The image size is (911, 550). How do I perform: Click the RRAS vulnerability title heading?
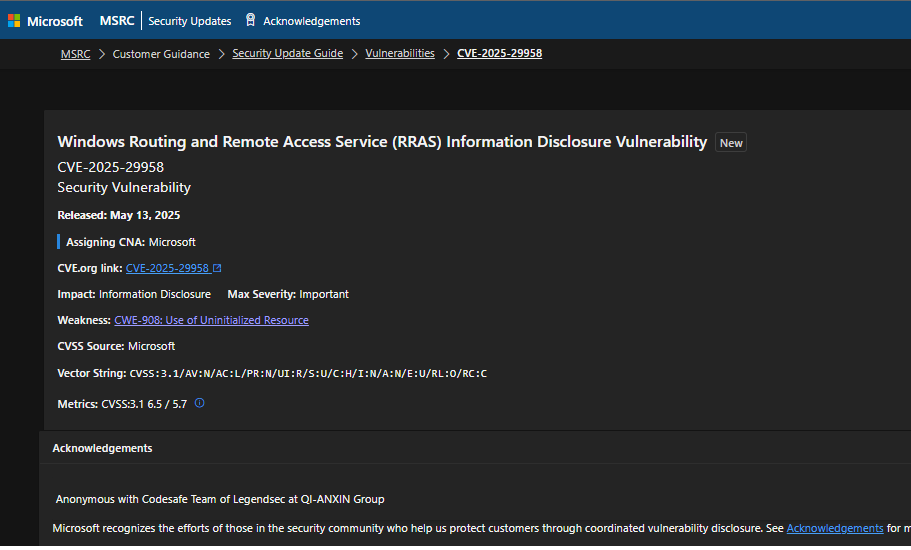click(382, 142)
